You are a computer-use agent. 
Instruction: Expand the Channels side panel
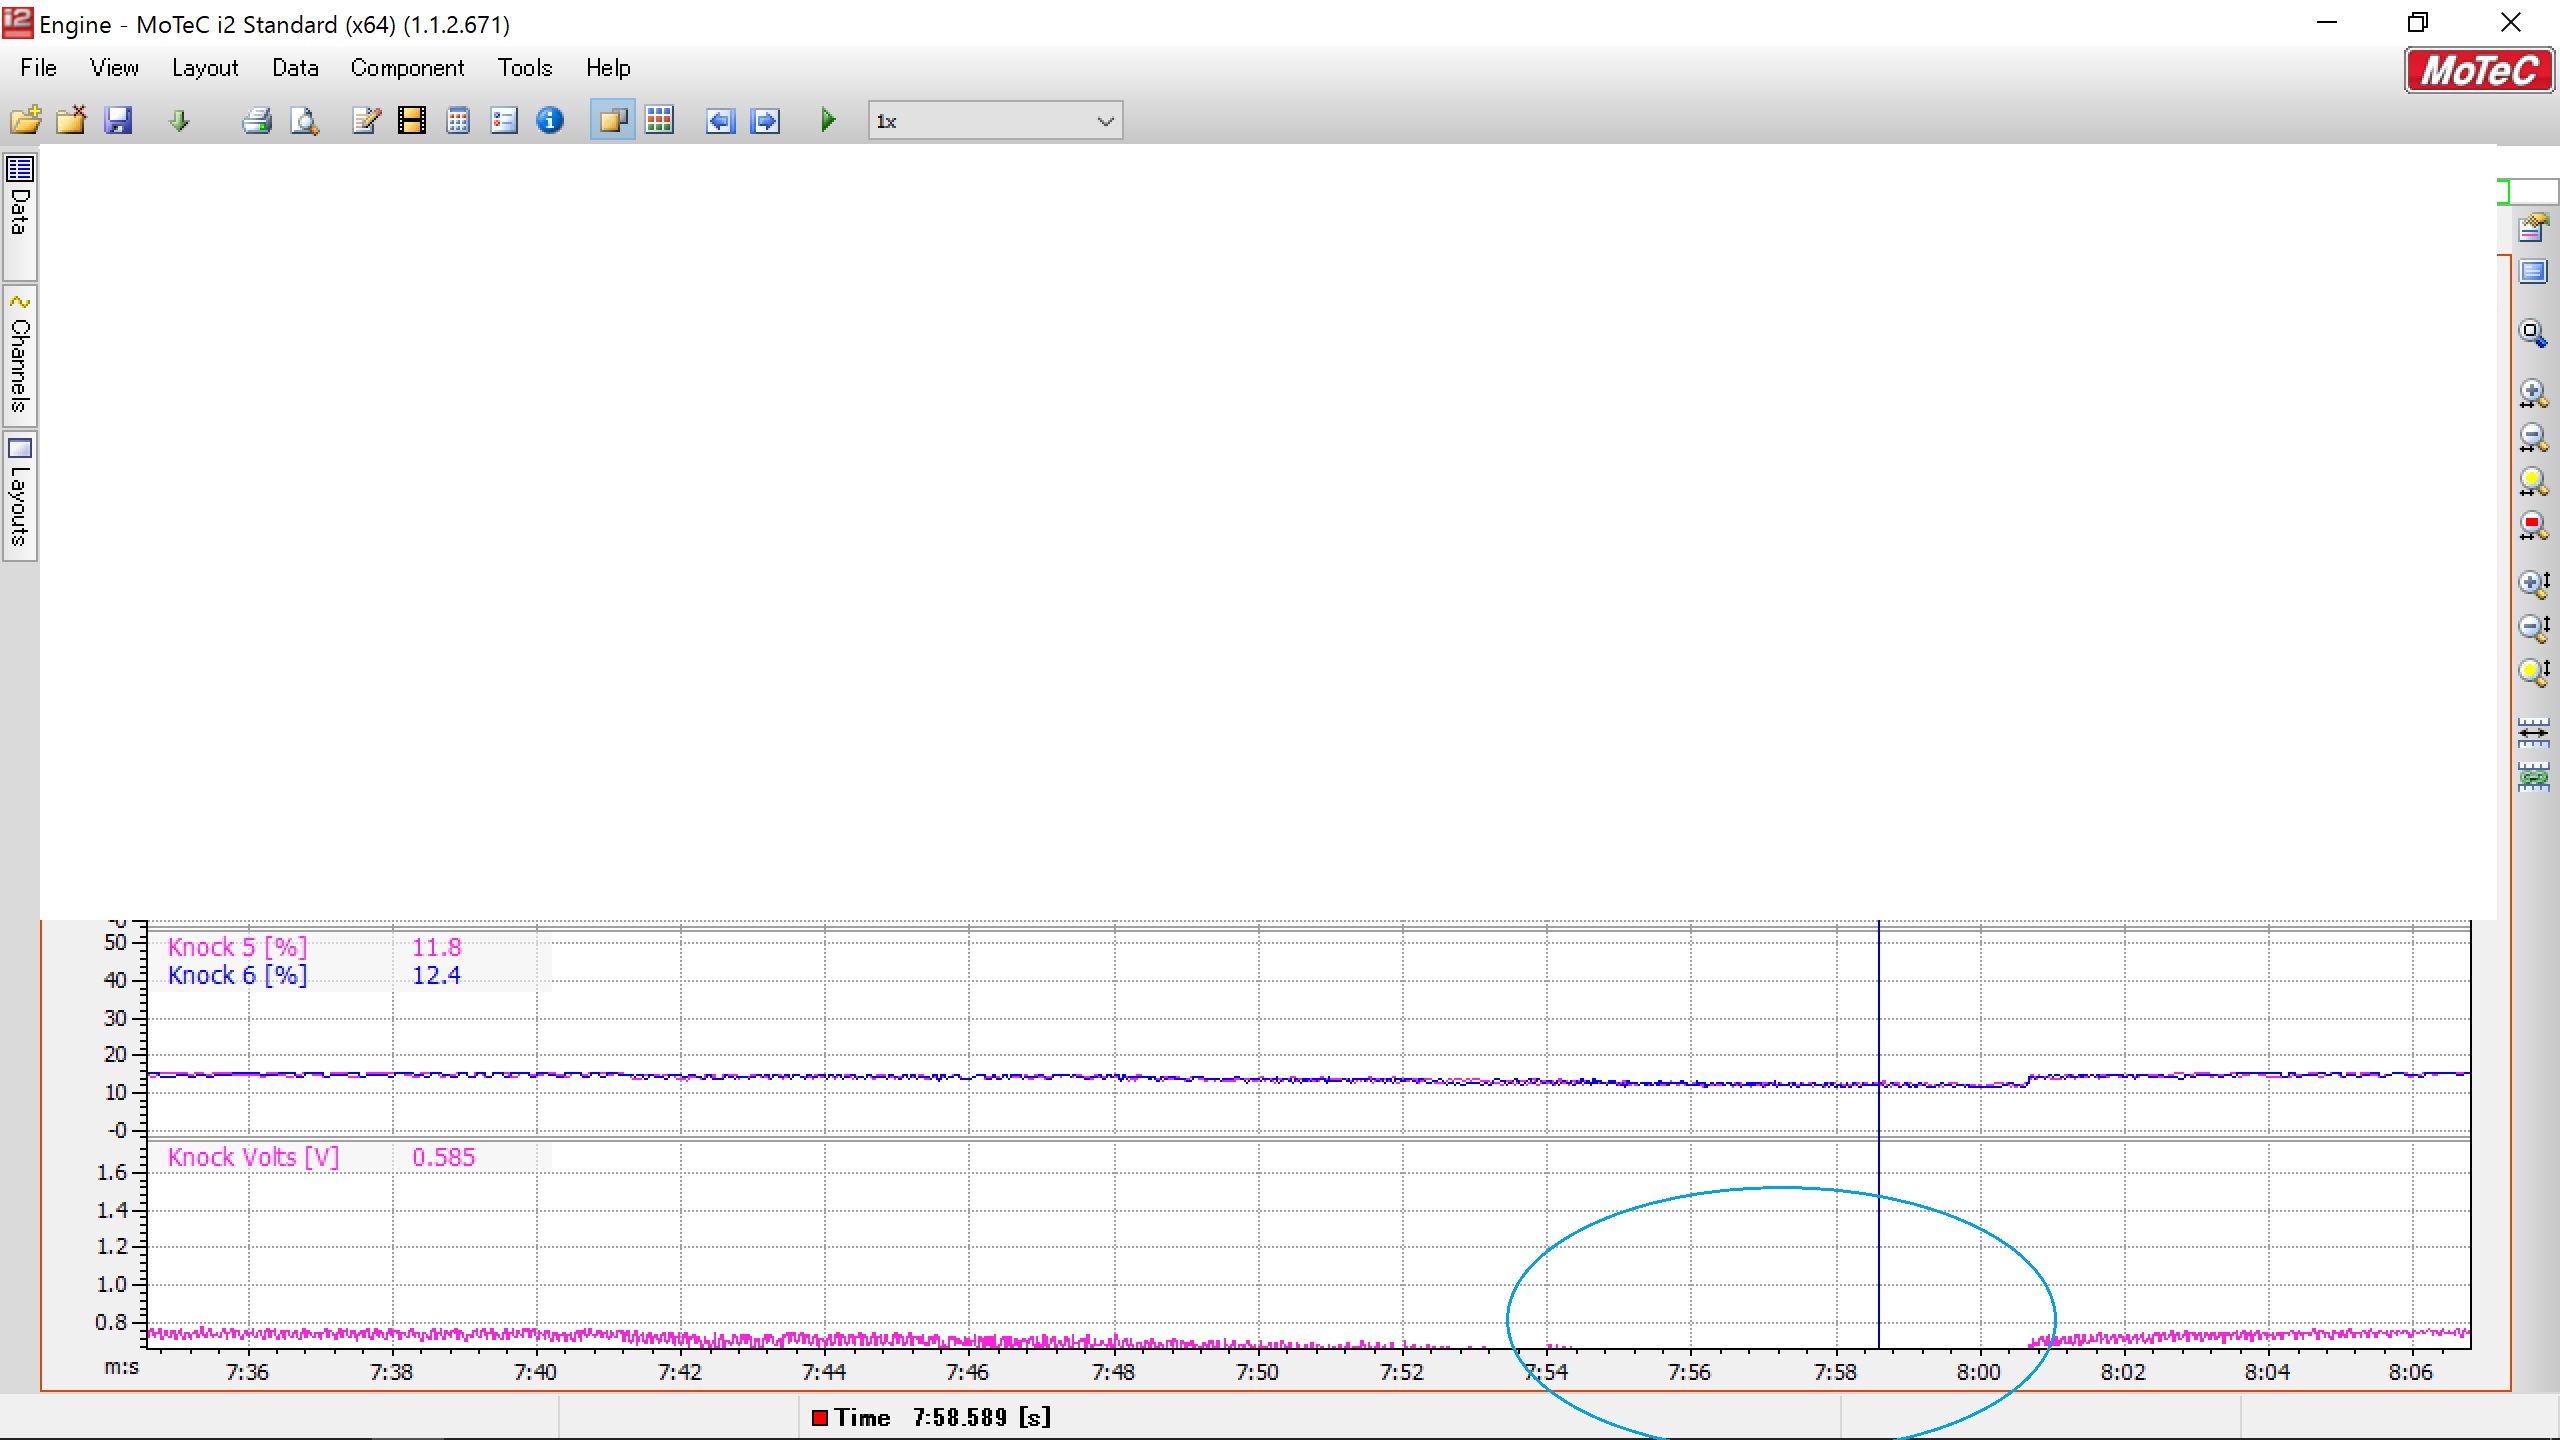20,354
